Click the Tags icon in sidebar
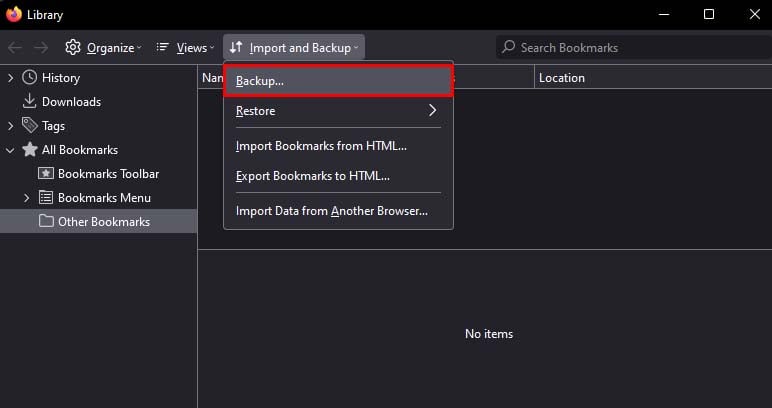Viewport: 772px width, 408px height. point(30,126)
